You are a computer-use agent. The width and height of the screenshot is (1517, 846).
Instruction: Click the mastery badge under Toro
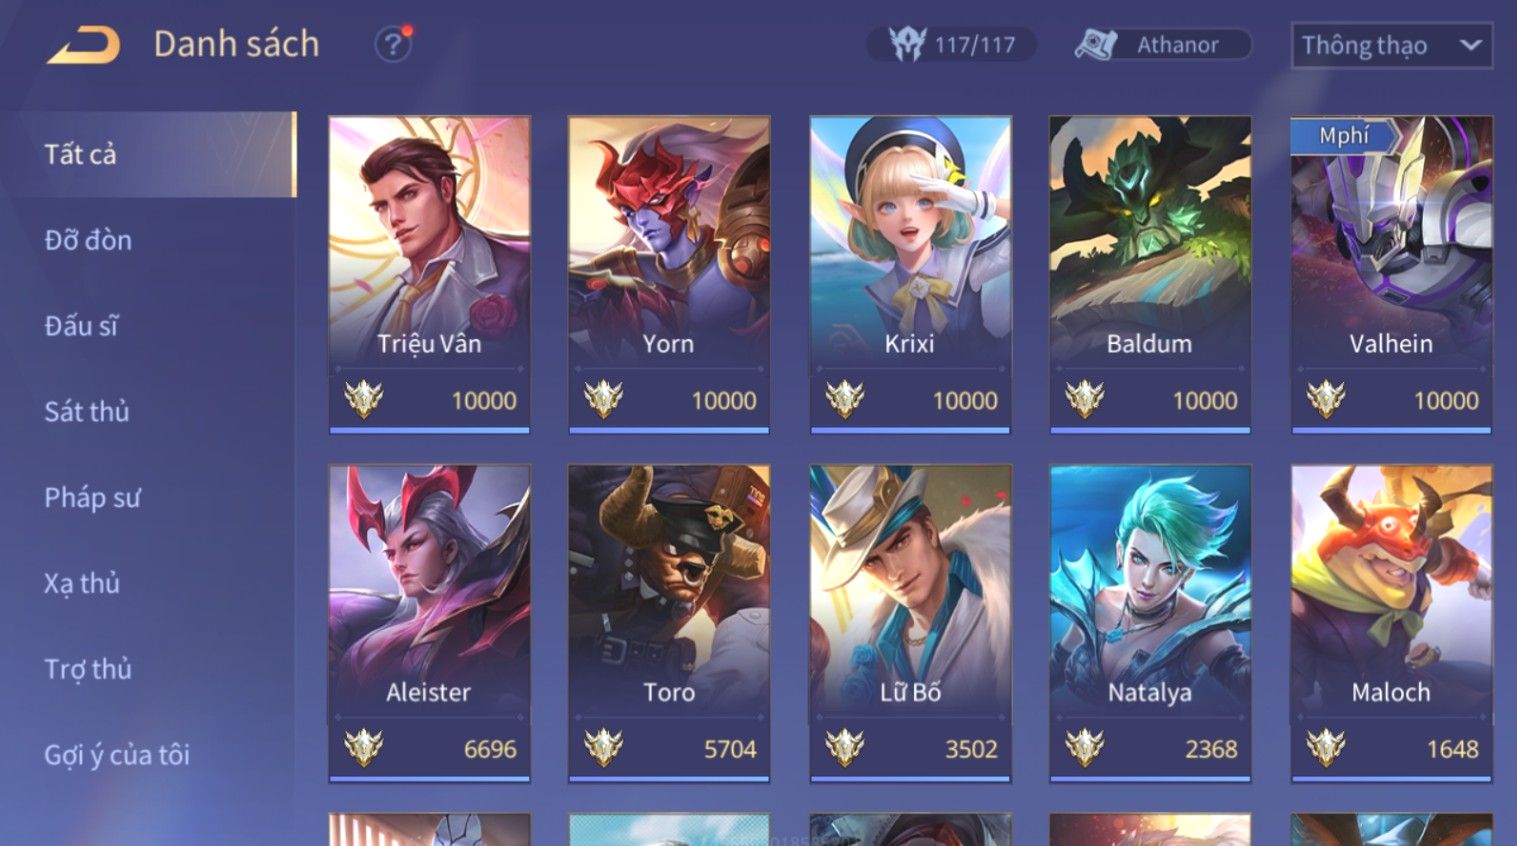click(x=603, y=748)
